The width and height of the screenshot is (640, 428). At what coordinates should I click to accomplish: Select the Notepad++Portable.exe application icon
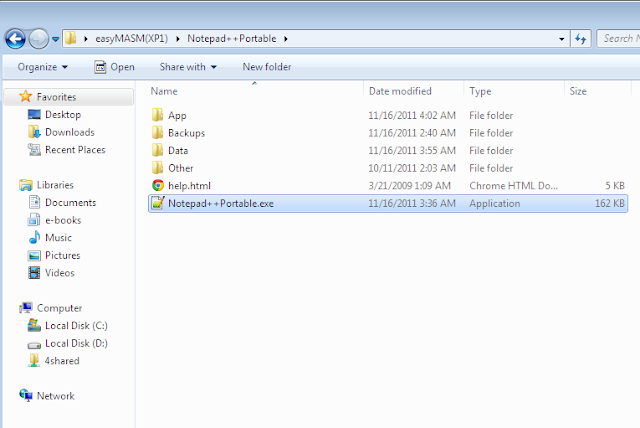tap(158, 203)
